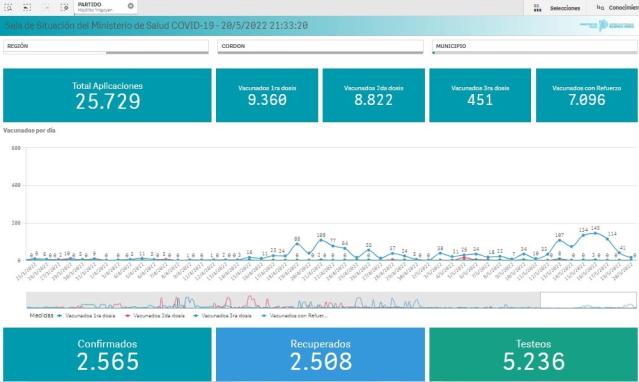Open the smart search icon in the selections bar
Image resolution: width=639 pixels, height=382 pixels.
click(8, 7)
